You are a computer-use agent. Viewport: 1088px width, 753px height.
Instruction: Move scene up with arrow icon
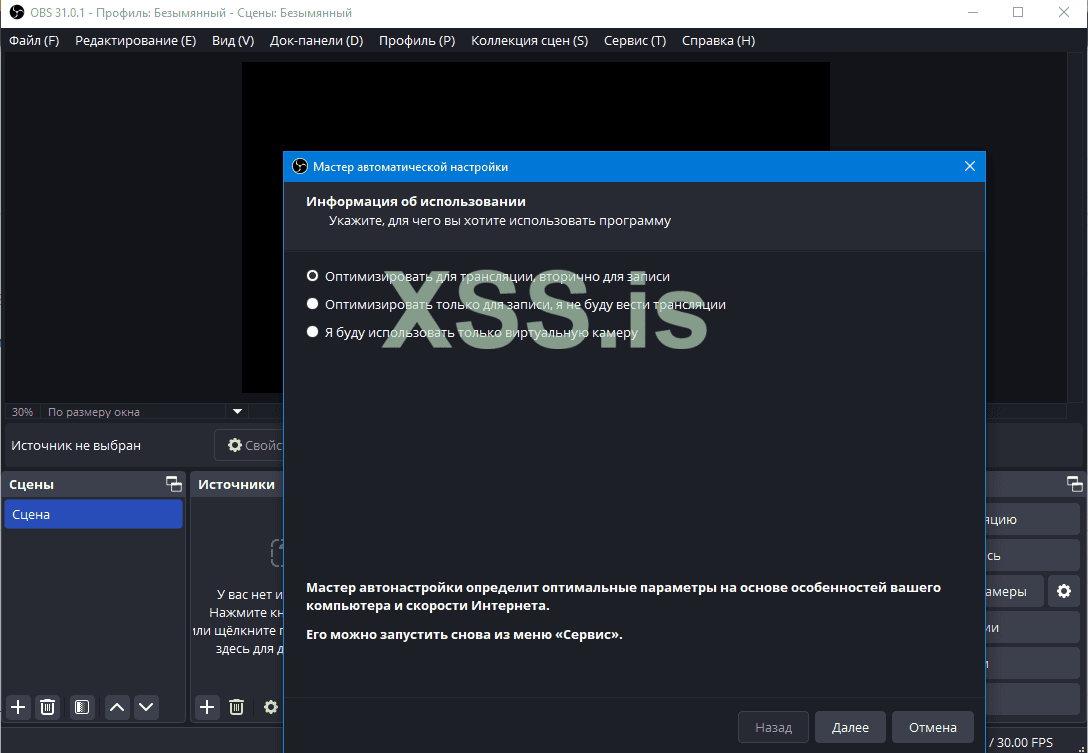117,707
